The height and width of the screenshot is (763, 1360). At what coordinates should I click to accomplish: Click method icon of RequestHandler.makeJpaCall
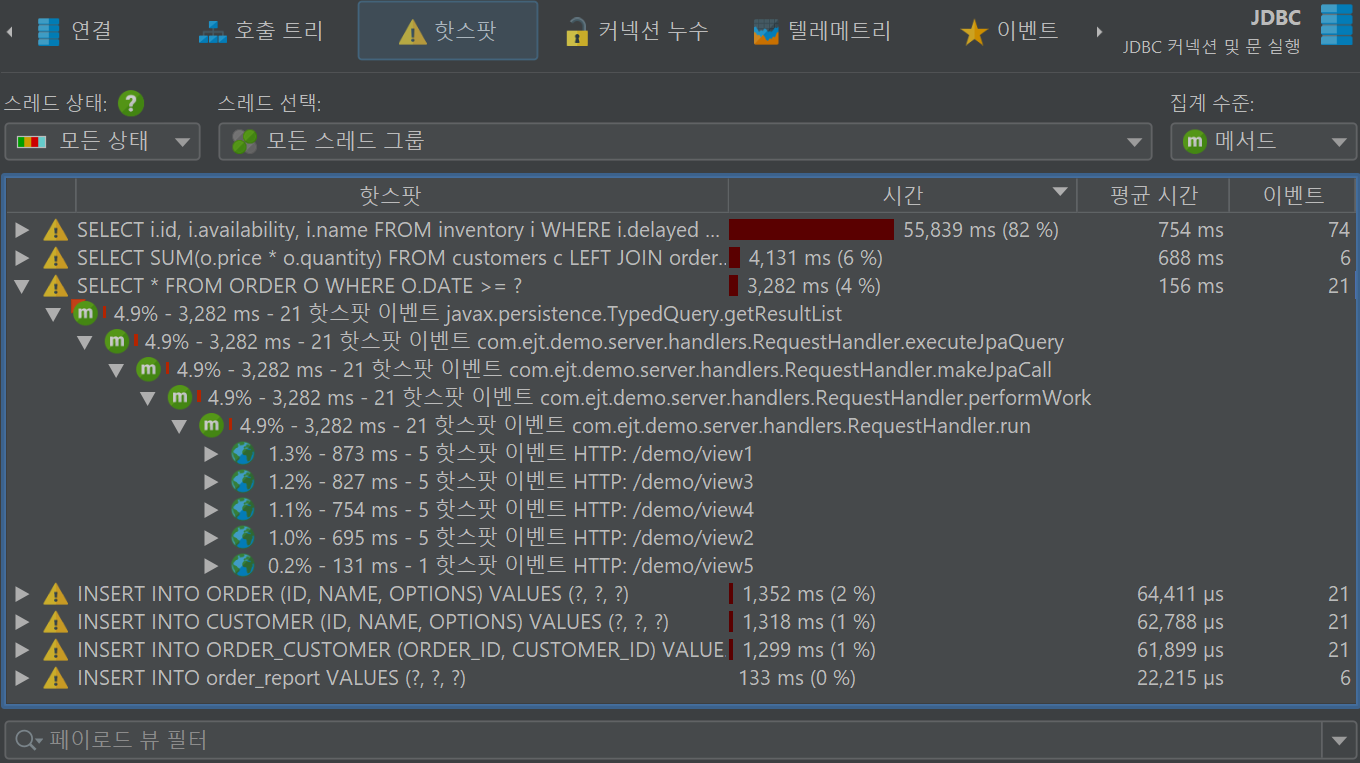[148, 370]
